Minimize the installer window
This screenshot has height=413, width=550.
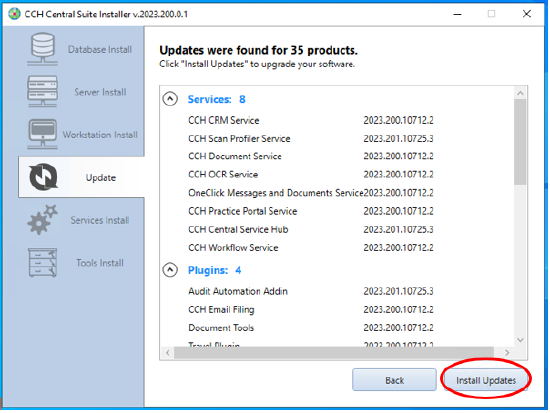click(x=457, y=14)
